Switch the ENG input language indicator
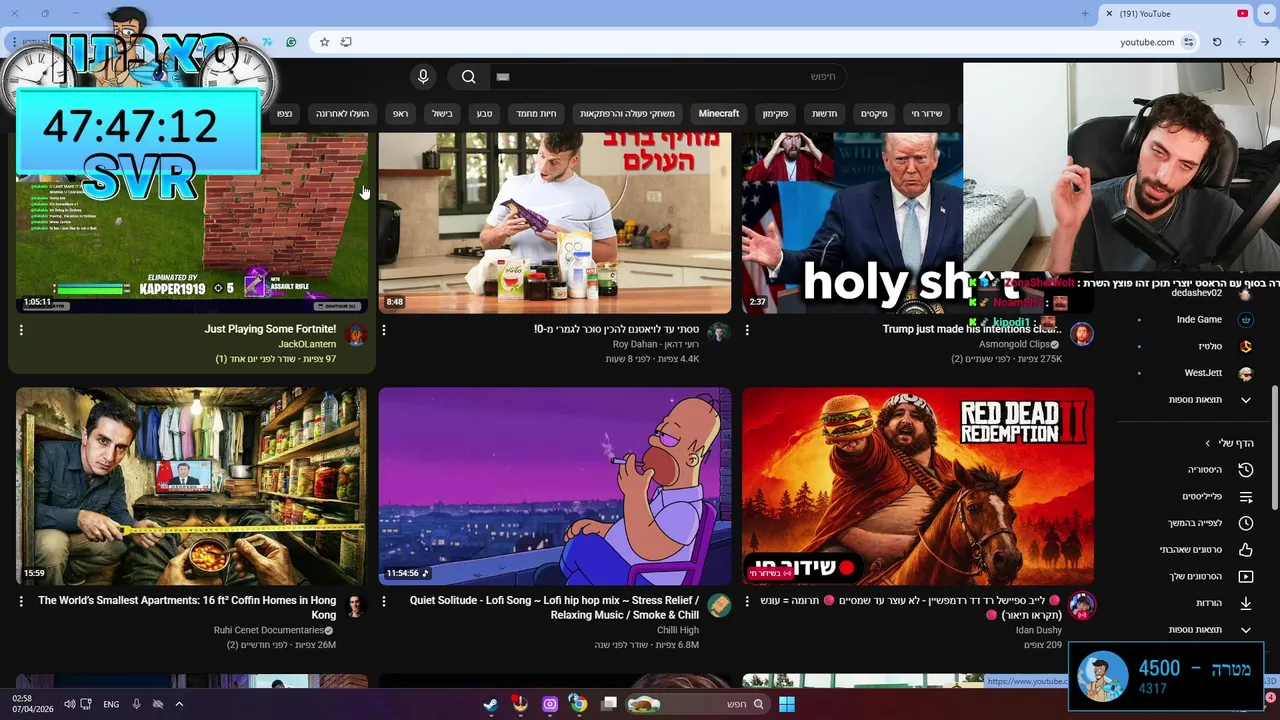The height and width of the screenshot is (720, 1280). click(x=111, y=704)
